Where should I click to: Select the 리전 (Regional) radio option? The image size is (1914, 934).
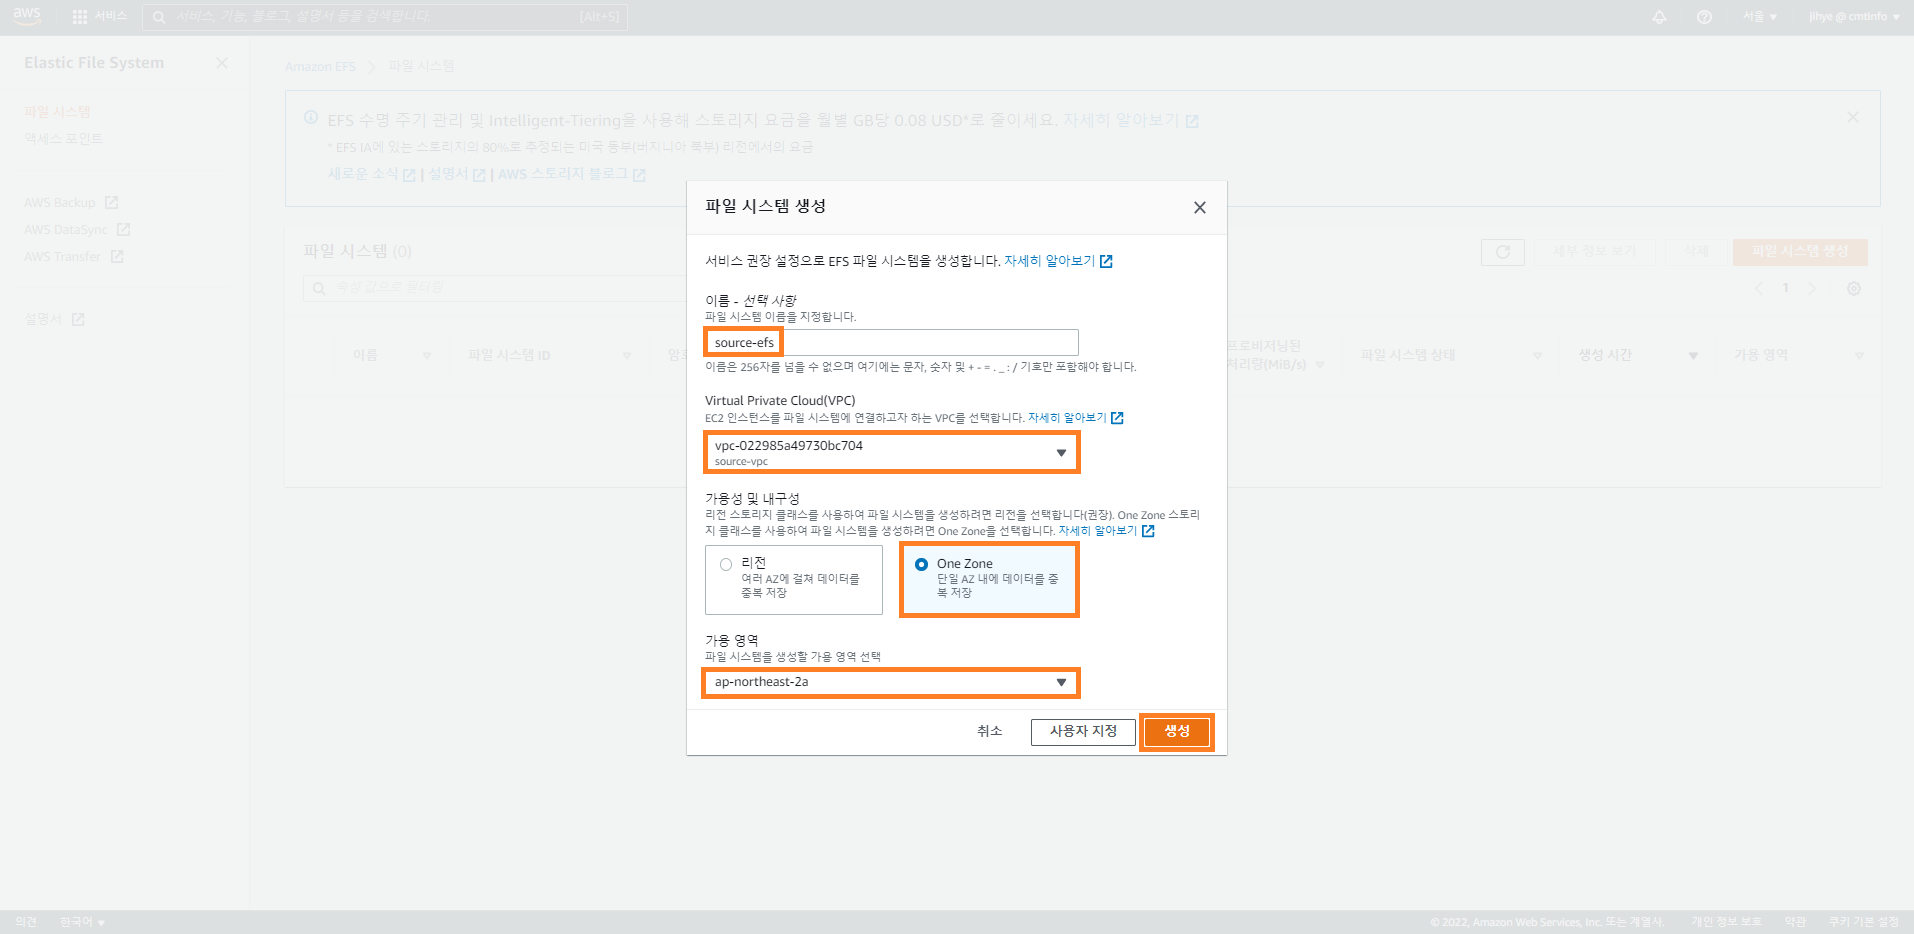tap(726, 565)
